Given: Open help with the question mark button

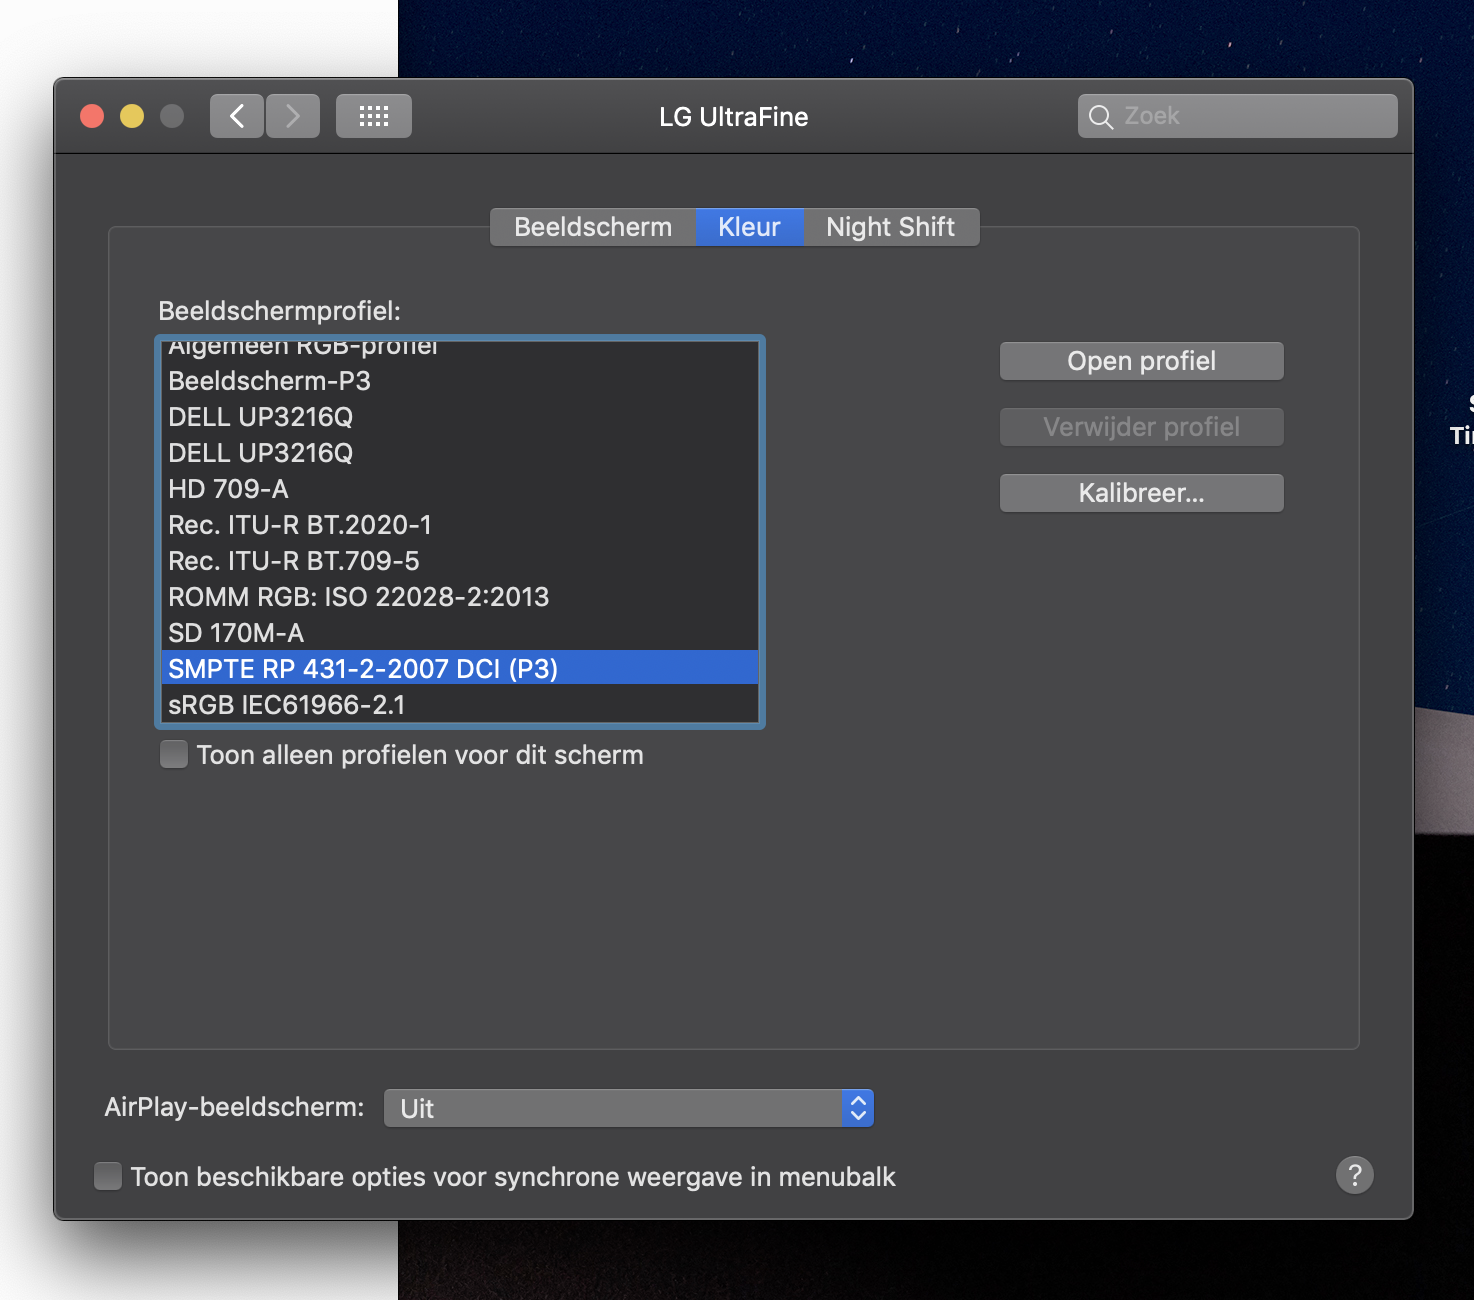Looking at the screenshot, I should pyautogui.click(x=1355, y=1175).
